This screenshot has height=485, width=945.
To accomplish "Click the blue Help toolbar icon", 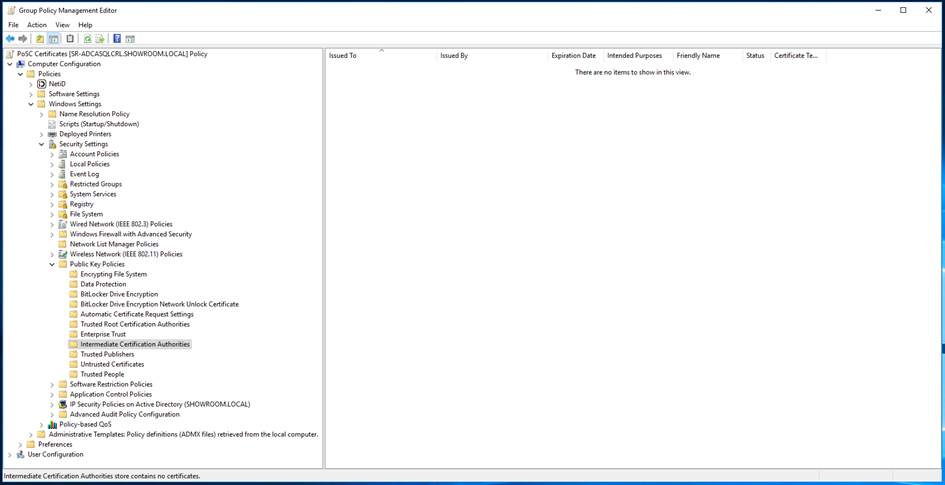I will (117, 39).
